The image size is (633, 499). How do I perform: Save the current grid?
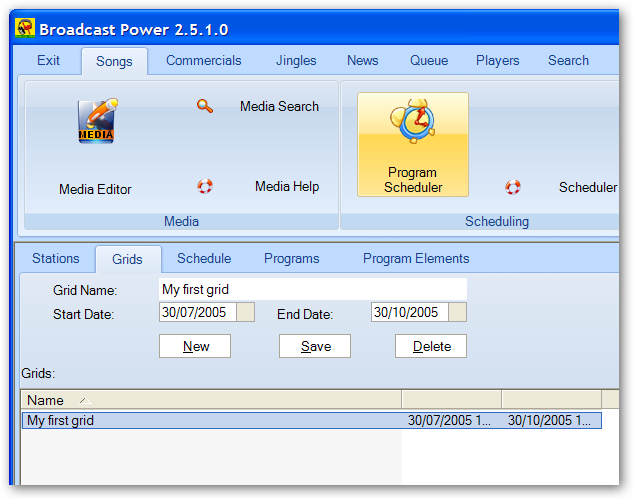(315, 346)
